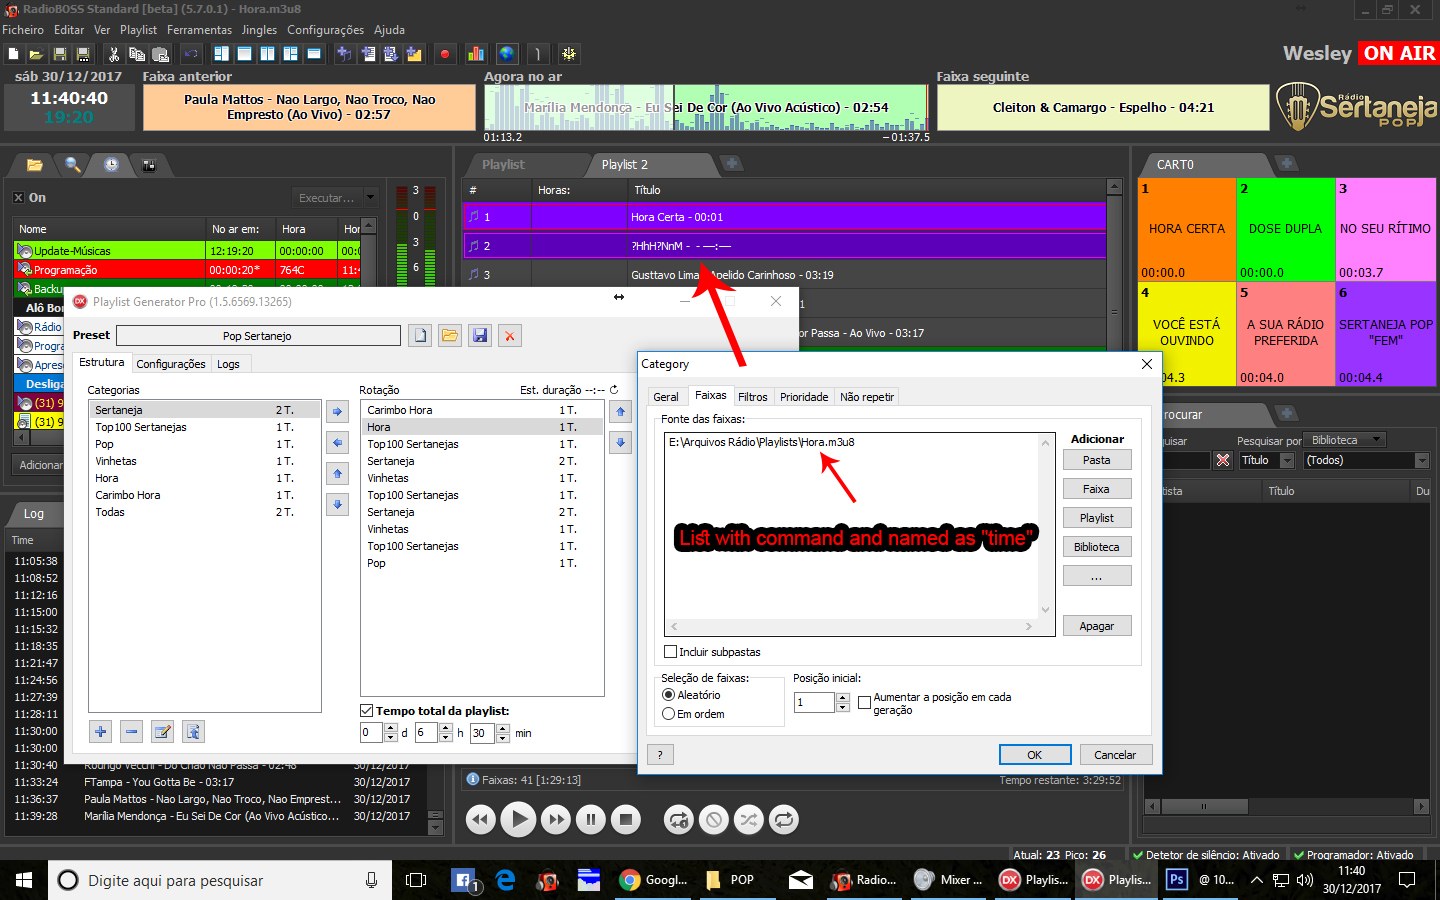This screenshot has height=900, width=1440.
Task: Open the magnifier search panel tab
Action: click(x=72, y=165)
